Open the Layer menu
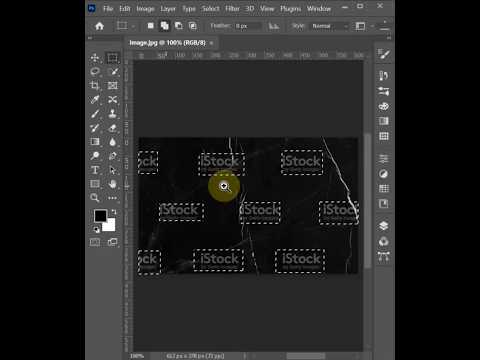 168,9
